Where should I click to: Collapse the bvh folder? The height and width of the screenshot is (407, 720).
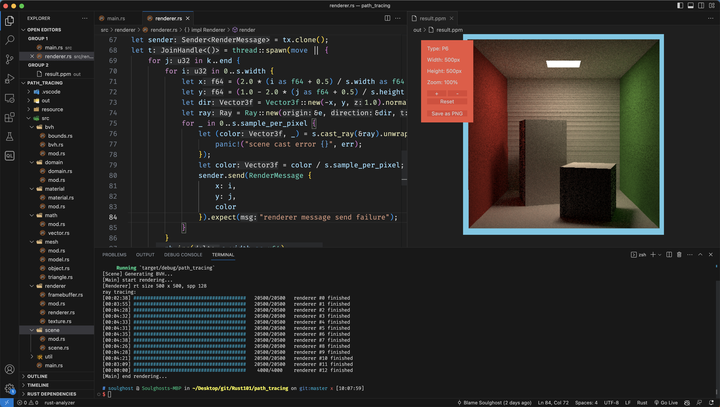point(49,127)
